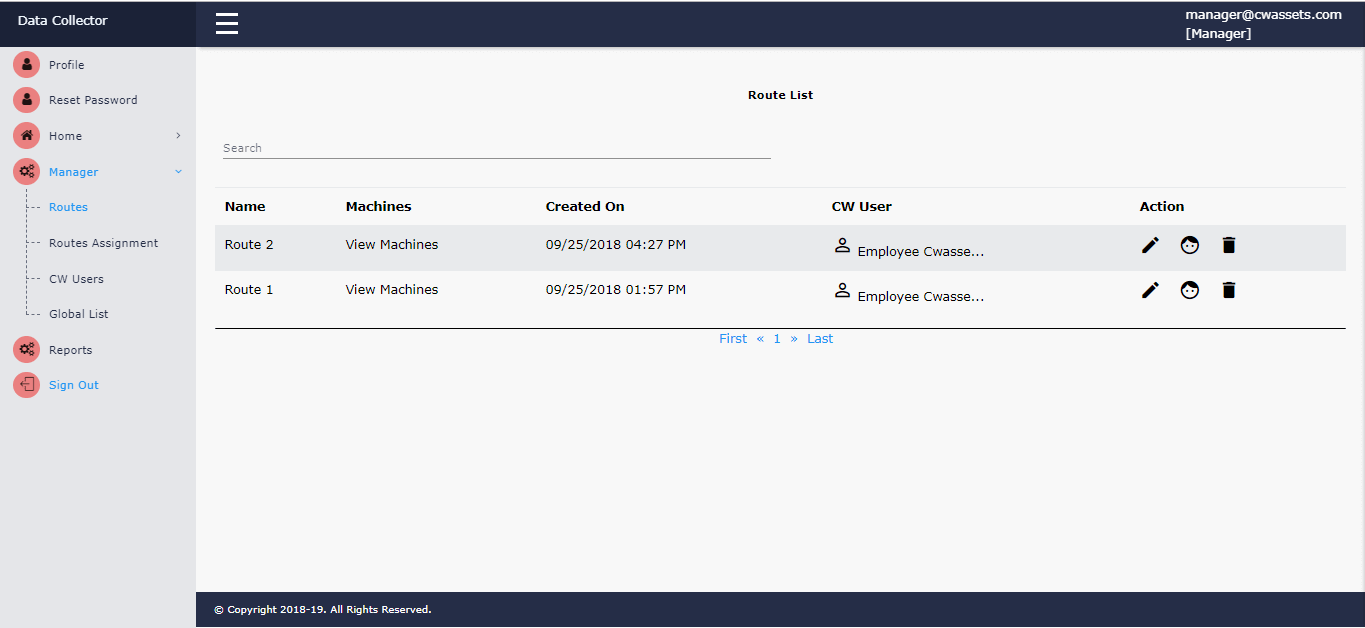Image resolution: width=1365 pixels, height=628 pixels.
Task: Click the previous page « link
Action: [x=760, y=339]
